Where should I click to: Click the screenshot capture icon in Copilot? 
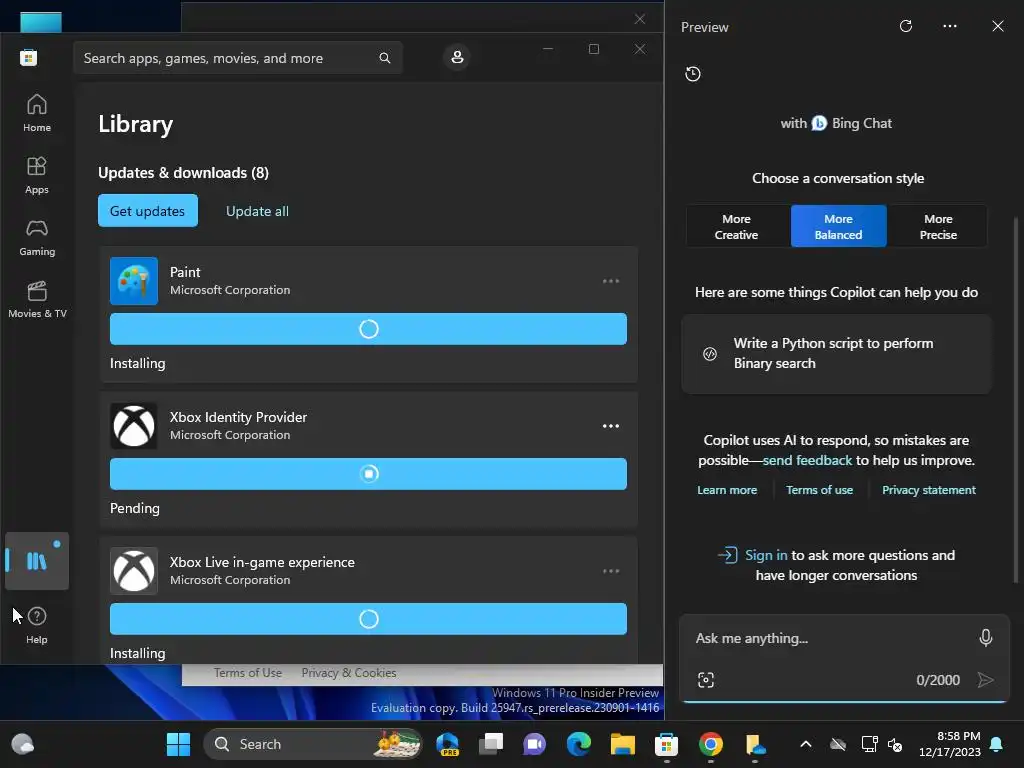point(705,680)
